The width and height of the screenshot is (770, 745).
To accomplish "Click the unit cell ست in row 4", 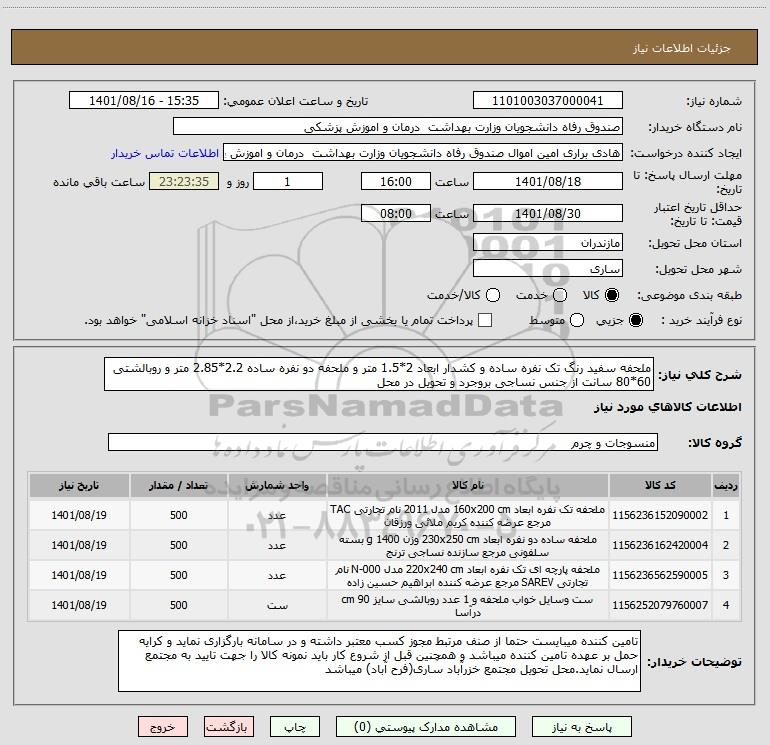I will coord(277,606).
